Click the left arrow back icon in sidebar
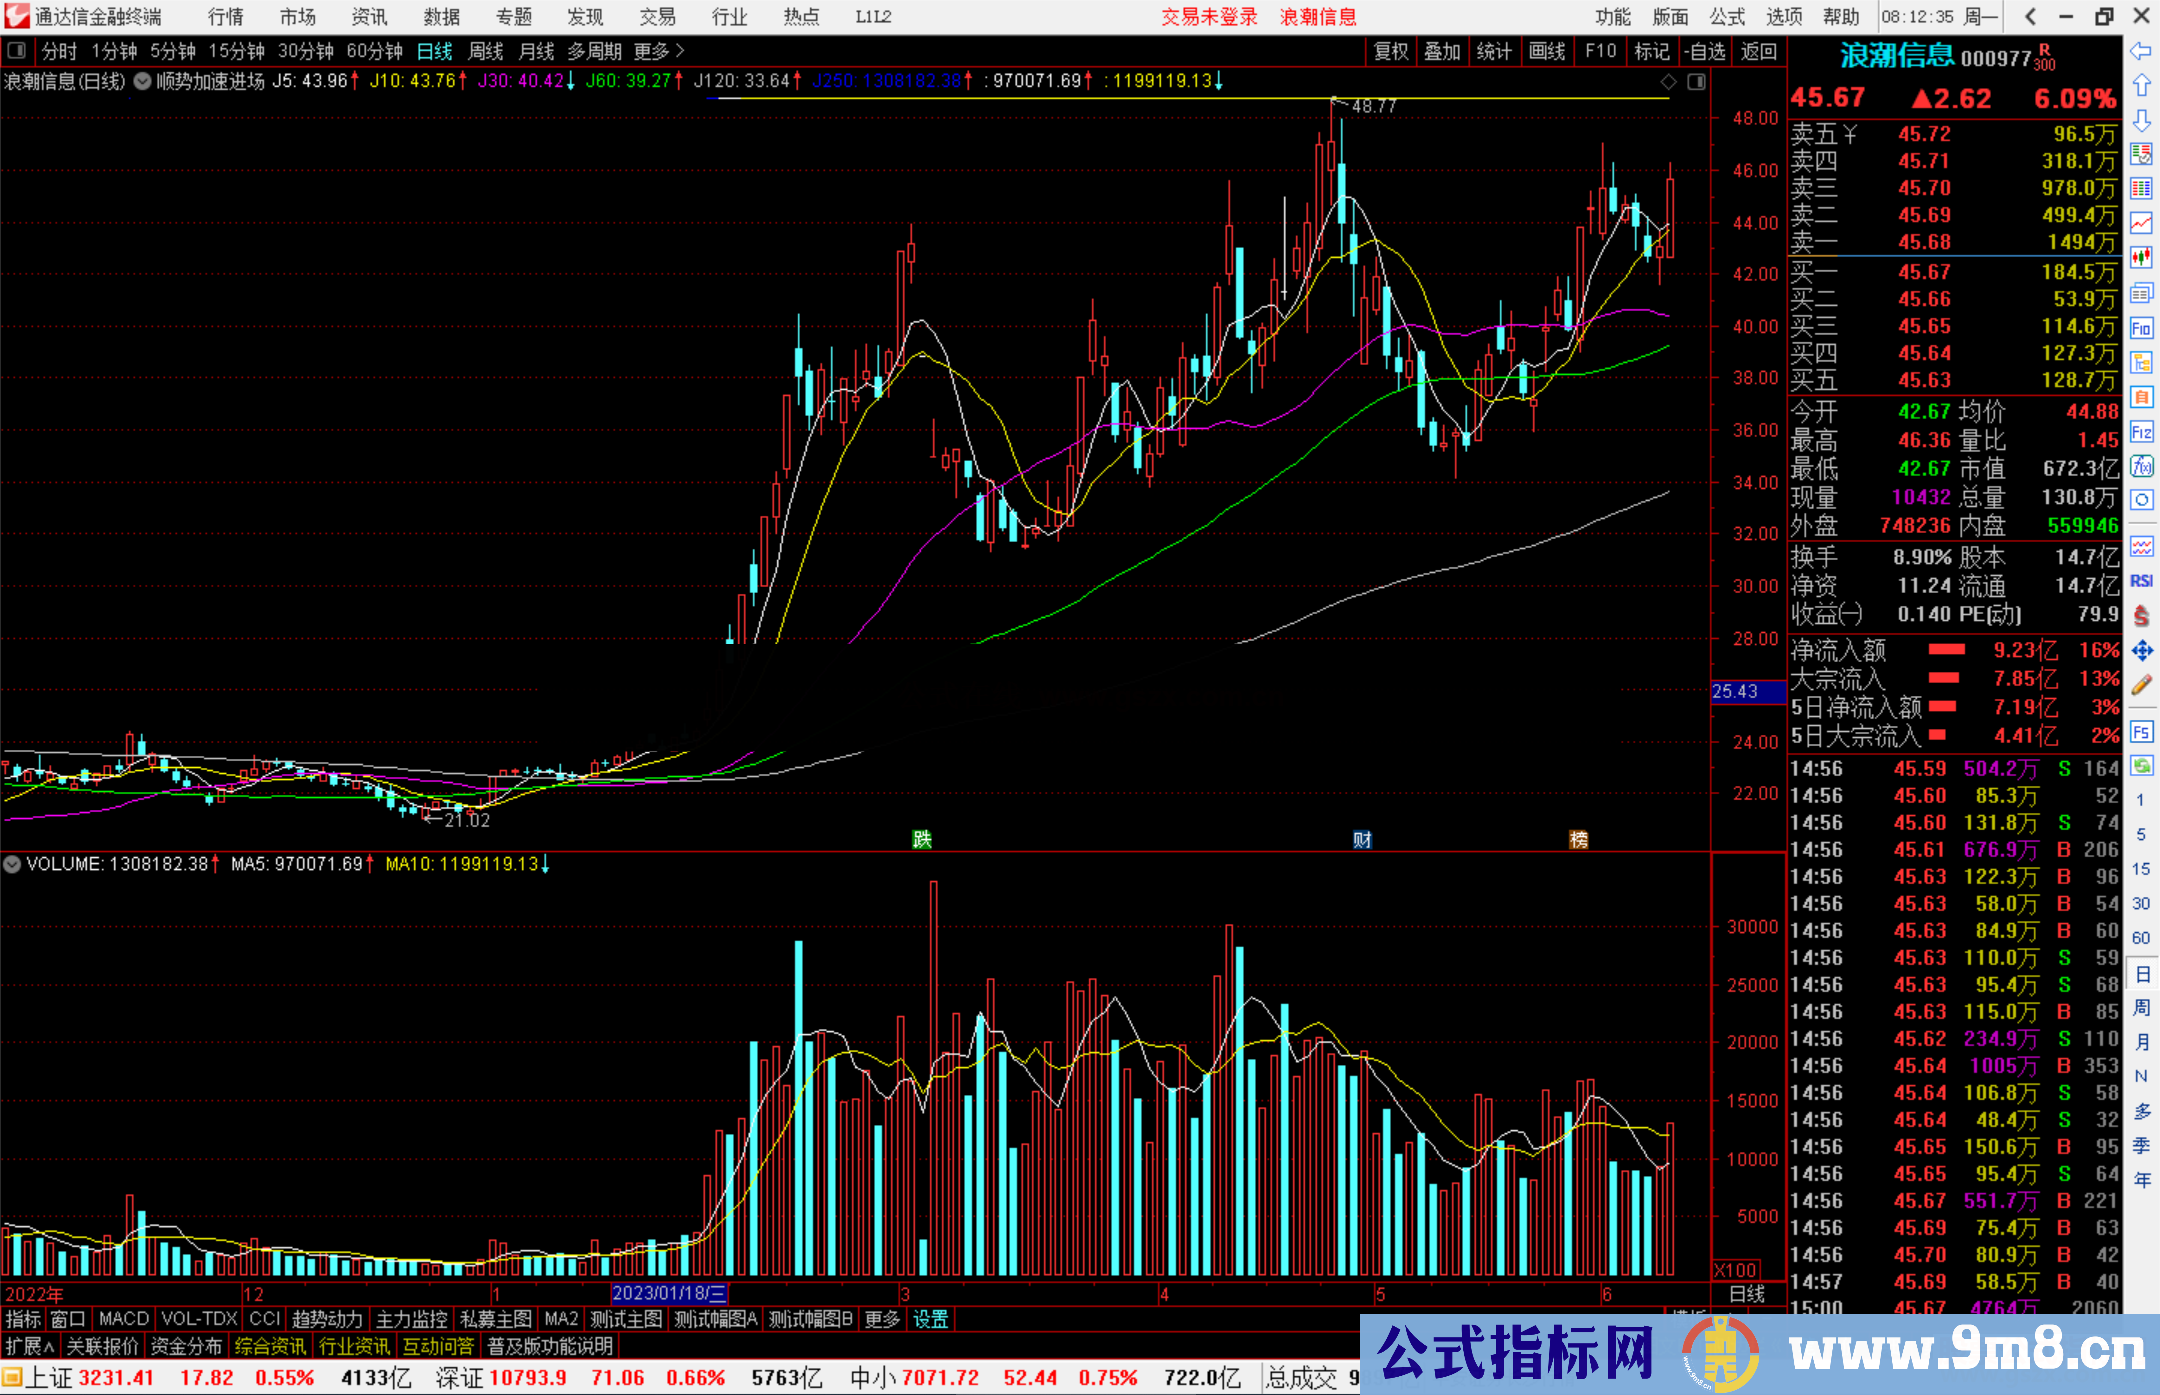Image resolution: width=2160 pixels, height=1395 pixels. pyautogui.click(x=2141, y=51)
